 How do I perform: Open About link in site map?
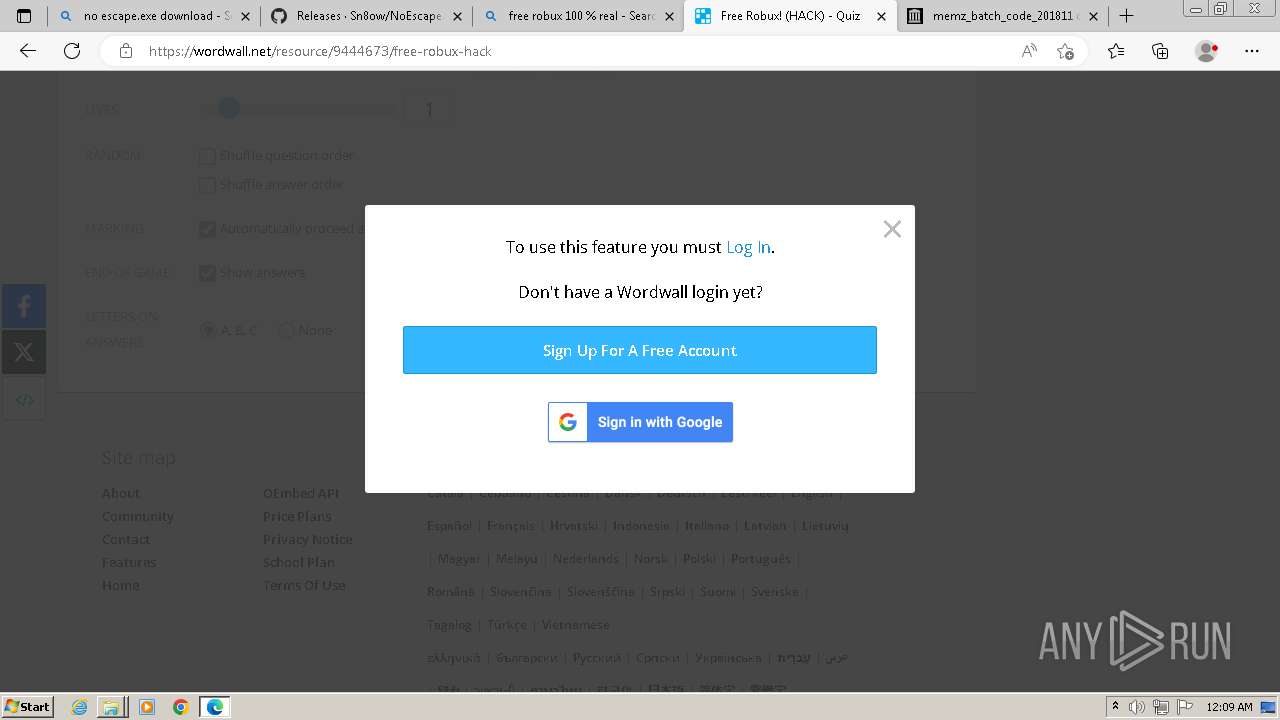tap(121, 493)
